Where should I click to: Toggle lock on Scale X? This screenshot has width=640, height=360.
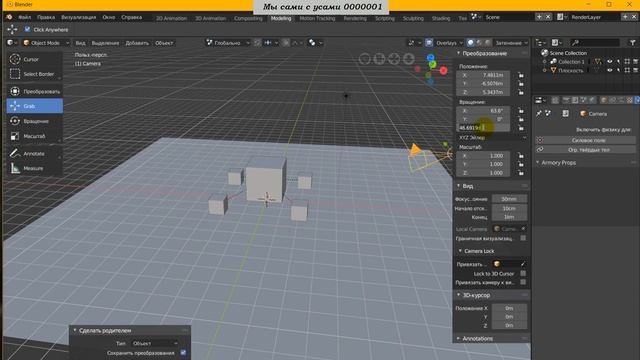coord(521,156)
